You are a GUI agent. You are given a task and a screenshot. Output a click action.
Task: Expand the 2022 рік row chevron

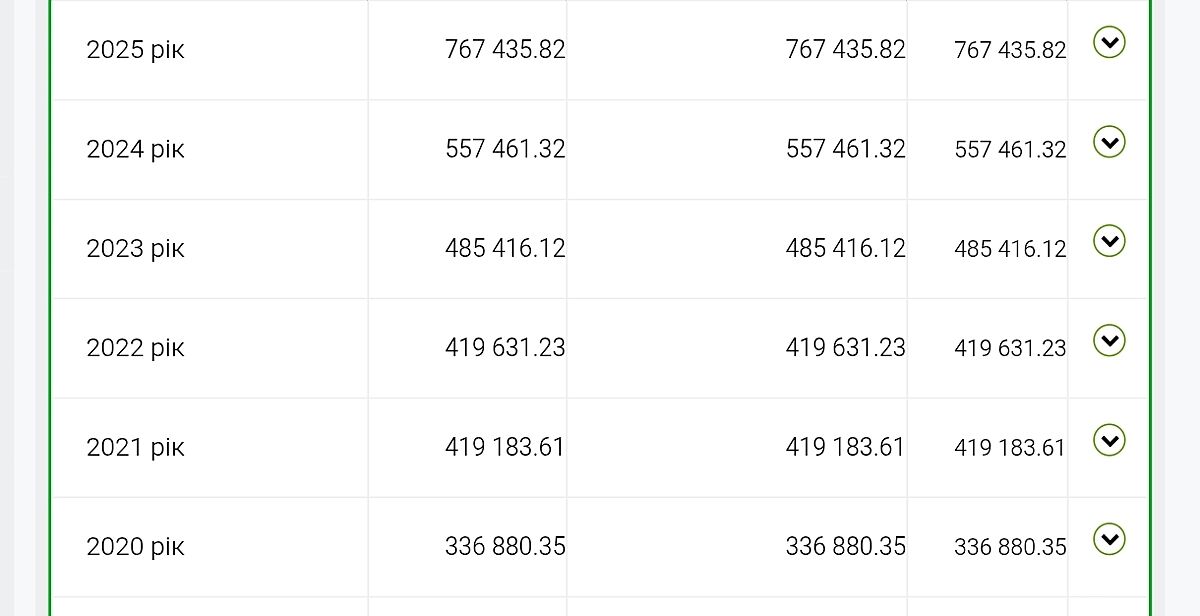1109,341
